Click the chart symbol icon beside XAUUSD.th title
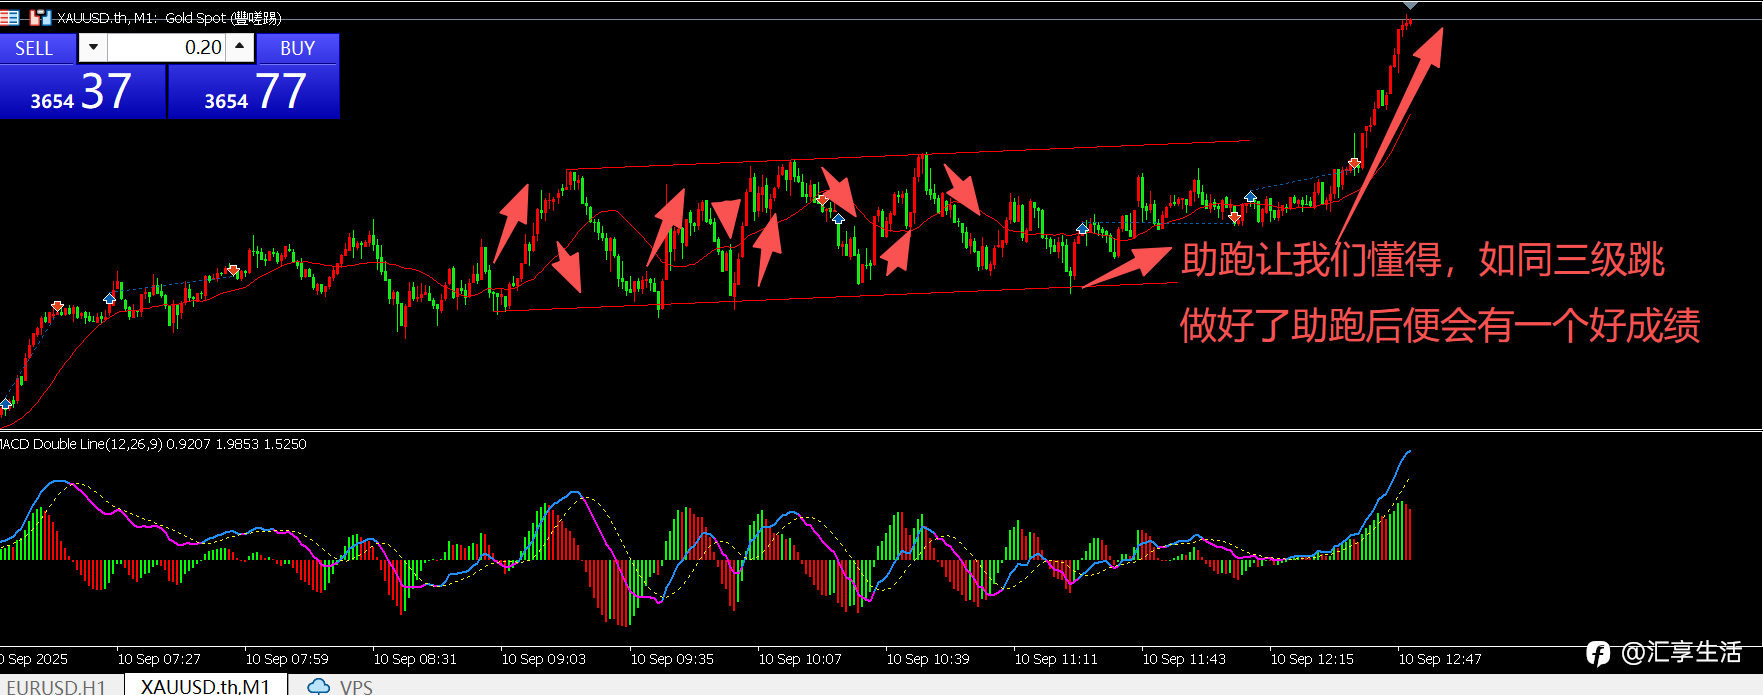This screenshot has height=695, width=1763. (40, 17)
